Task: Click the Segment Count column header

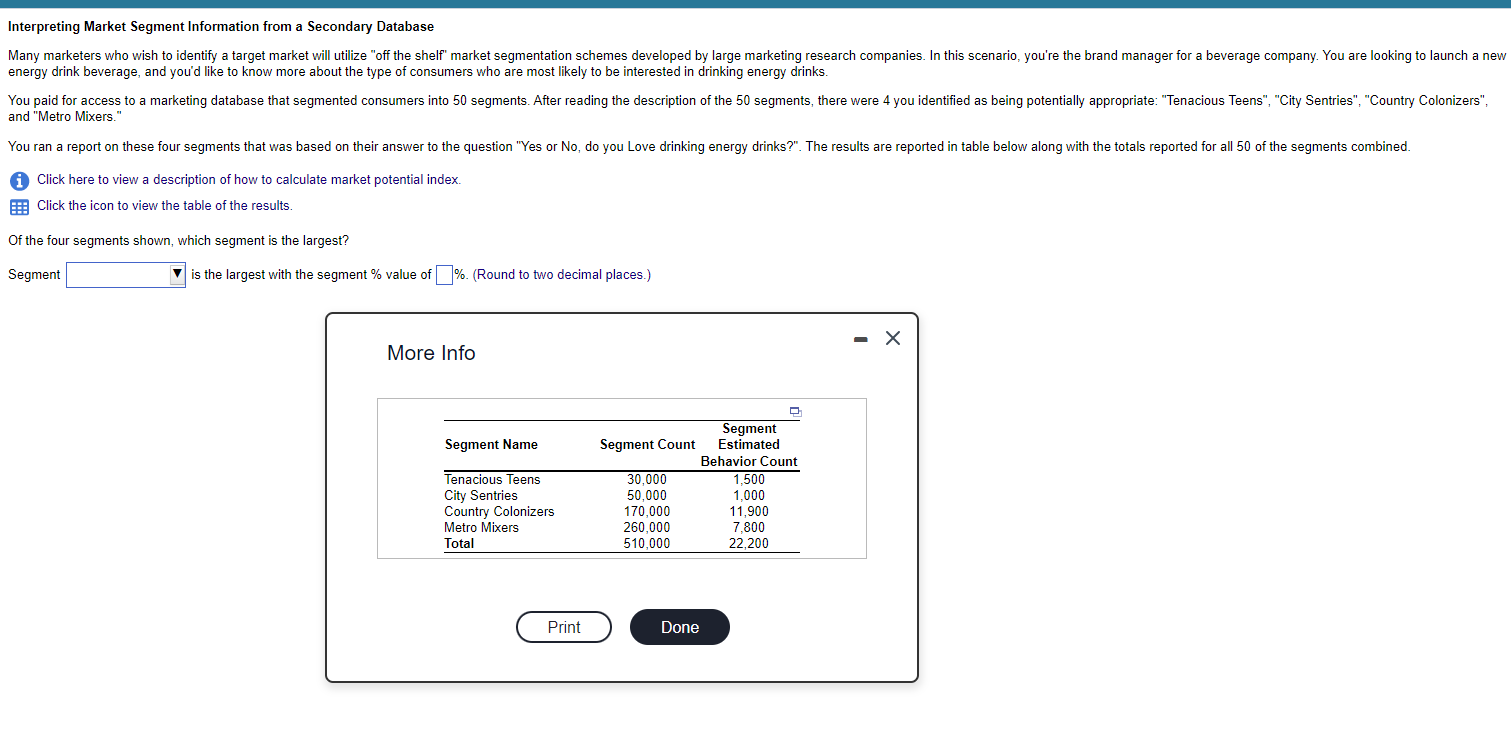Action: click(646, 444)
